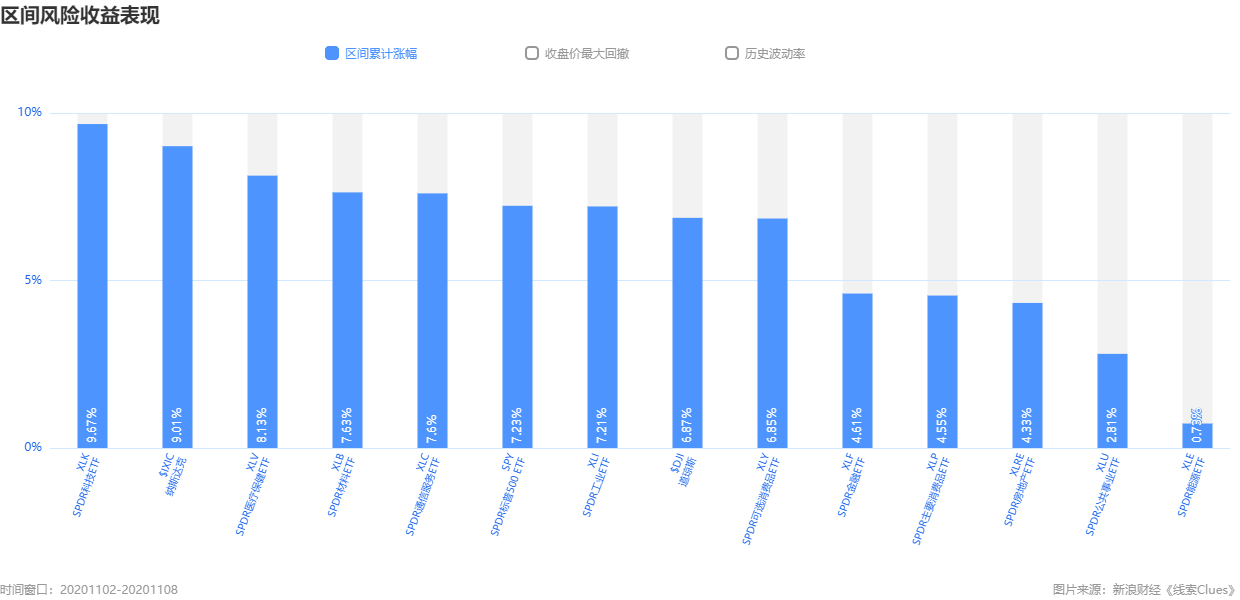The width and height of the screenshot is (1240, 600).
Task: Click the SPY bar showing 7.23%
Action: coord(517,326)
